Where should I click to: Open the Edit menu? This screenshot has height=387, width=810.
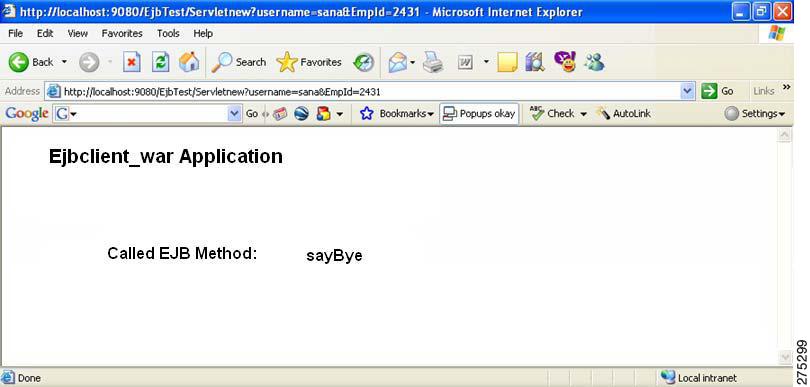click(x=45, y=33)
